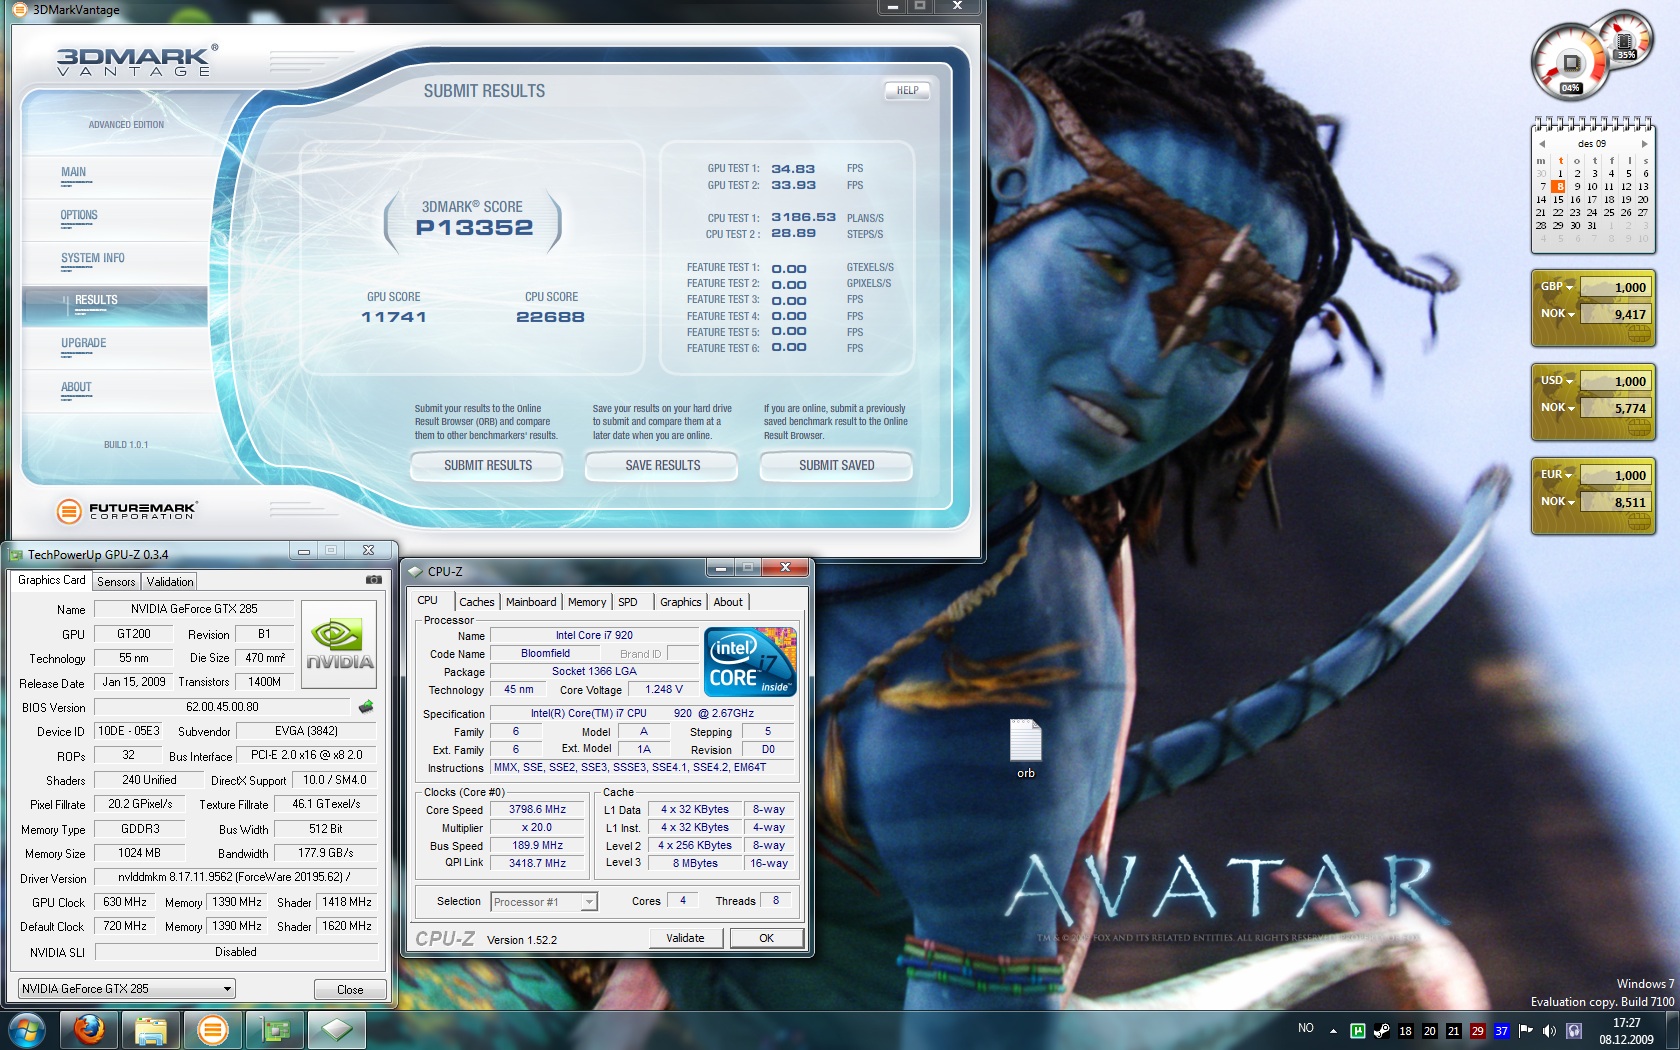Click the SAVE RESULTS button
Screen dimensions: 1680x1050
tap(662, 466)
